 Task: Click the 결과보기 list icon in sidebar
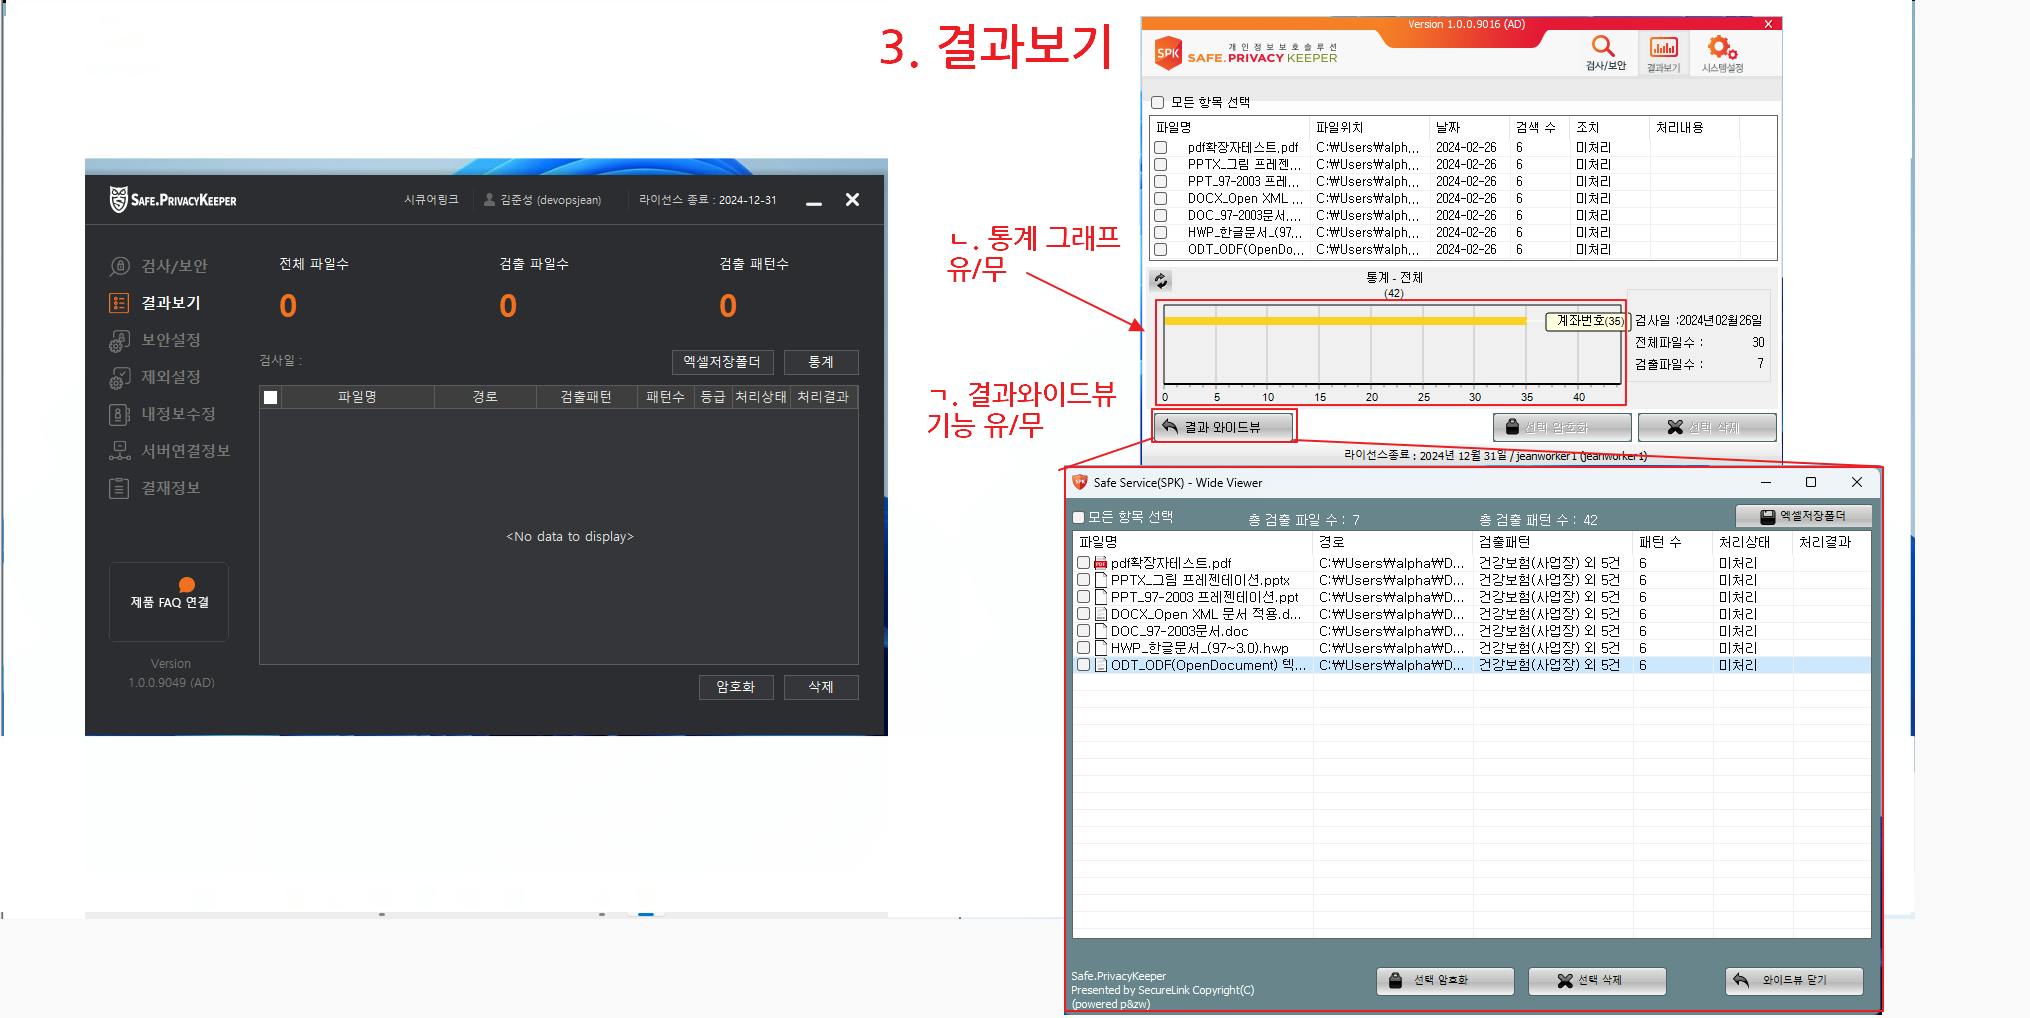[x=119, y=303]
